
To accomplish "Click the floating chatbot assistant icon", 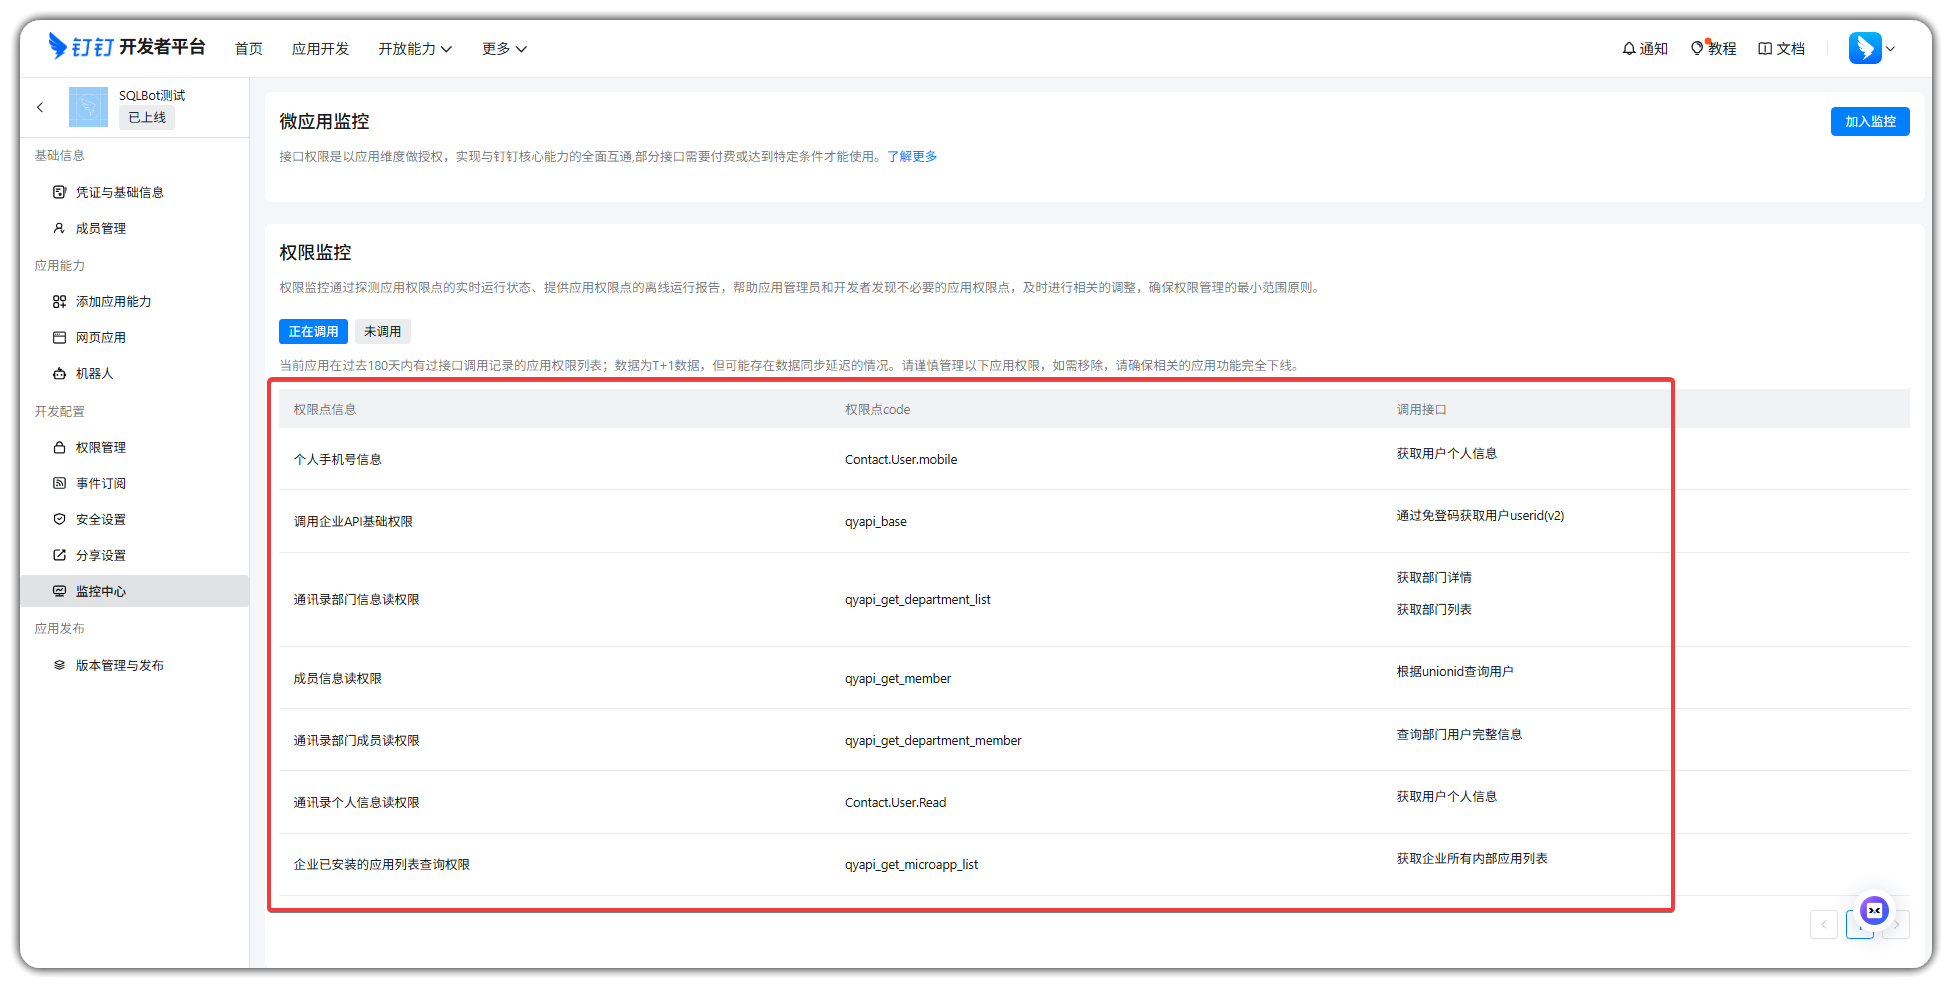I will point(1874,910).
